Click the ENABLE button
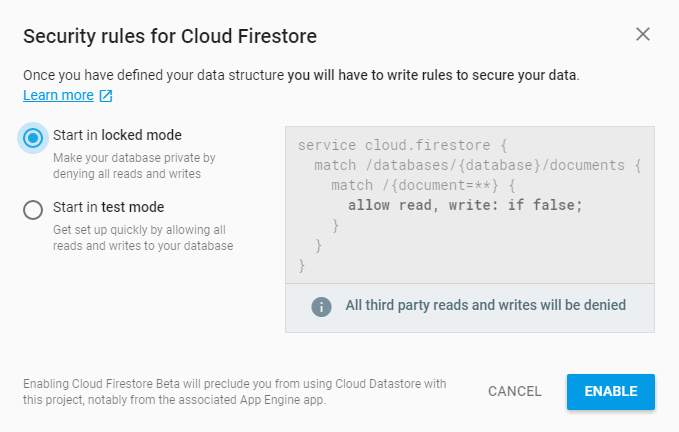Image resolution: width=679 pixels, height=432 pixels. [611, 392]
